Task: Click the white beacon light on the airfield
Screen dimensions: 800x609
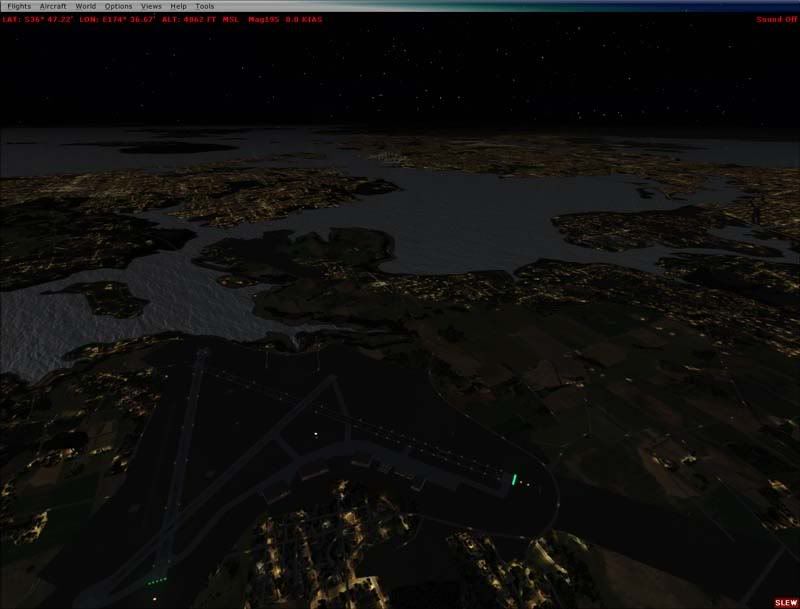Action: pos(316,434)
